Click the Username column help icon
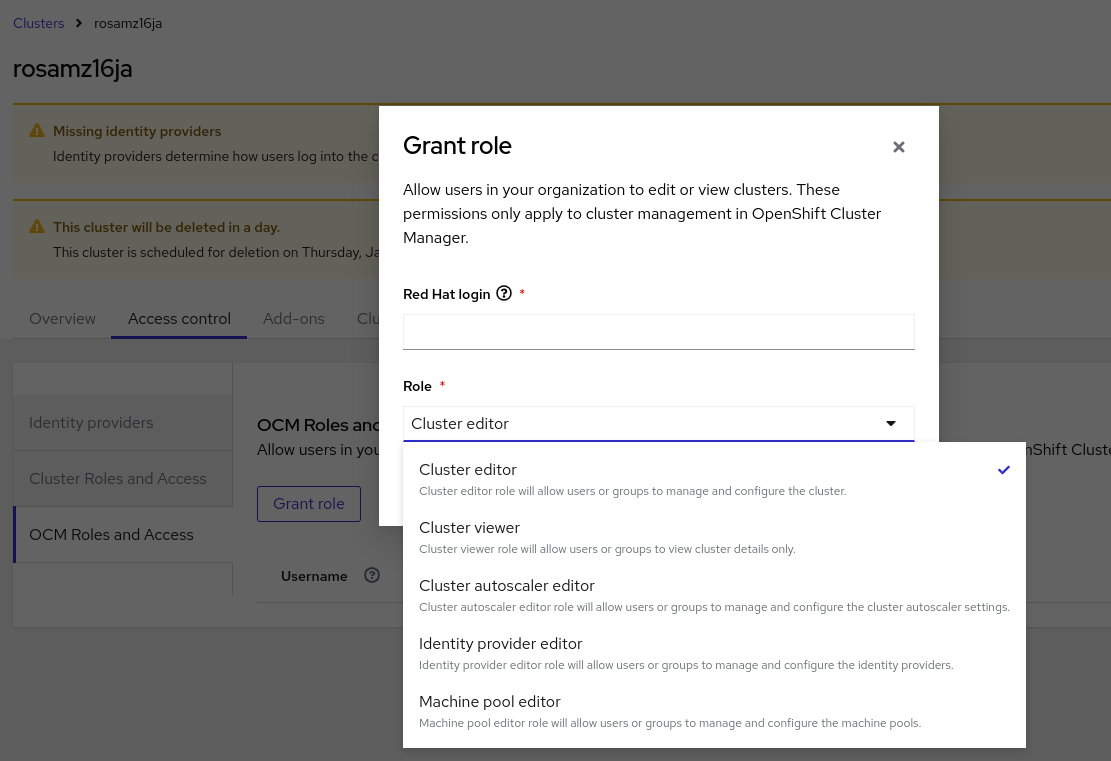The width and height of the screenshot is (1111, 761). (x=372, y=575)
